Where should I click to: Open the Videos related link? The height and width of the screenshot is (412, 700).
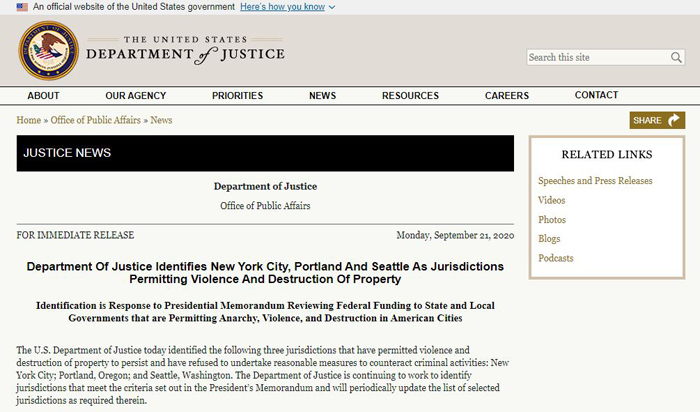[x=551, y=200]
